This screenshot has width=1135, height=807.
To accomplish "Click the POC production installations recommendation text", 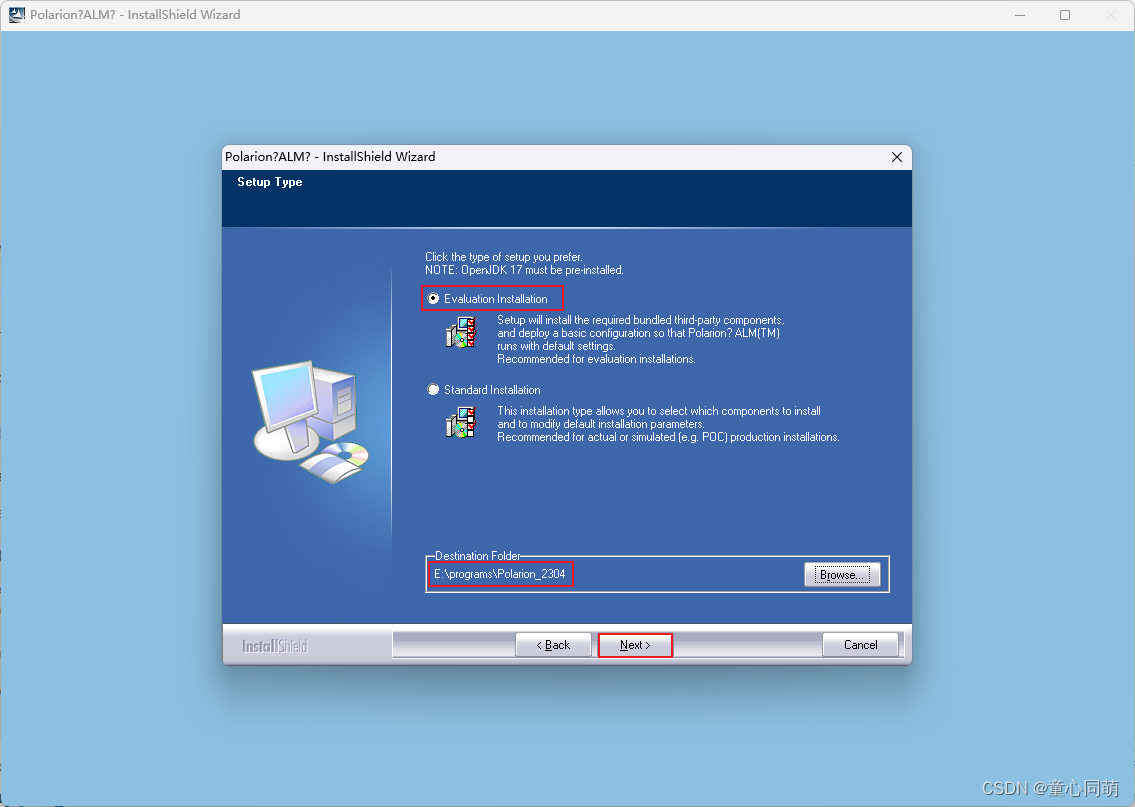I will 668,437.
